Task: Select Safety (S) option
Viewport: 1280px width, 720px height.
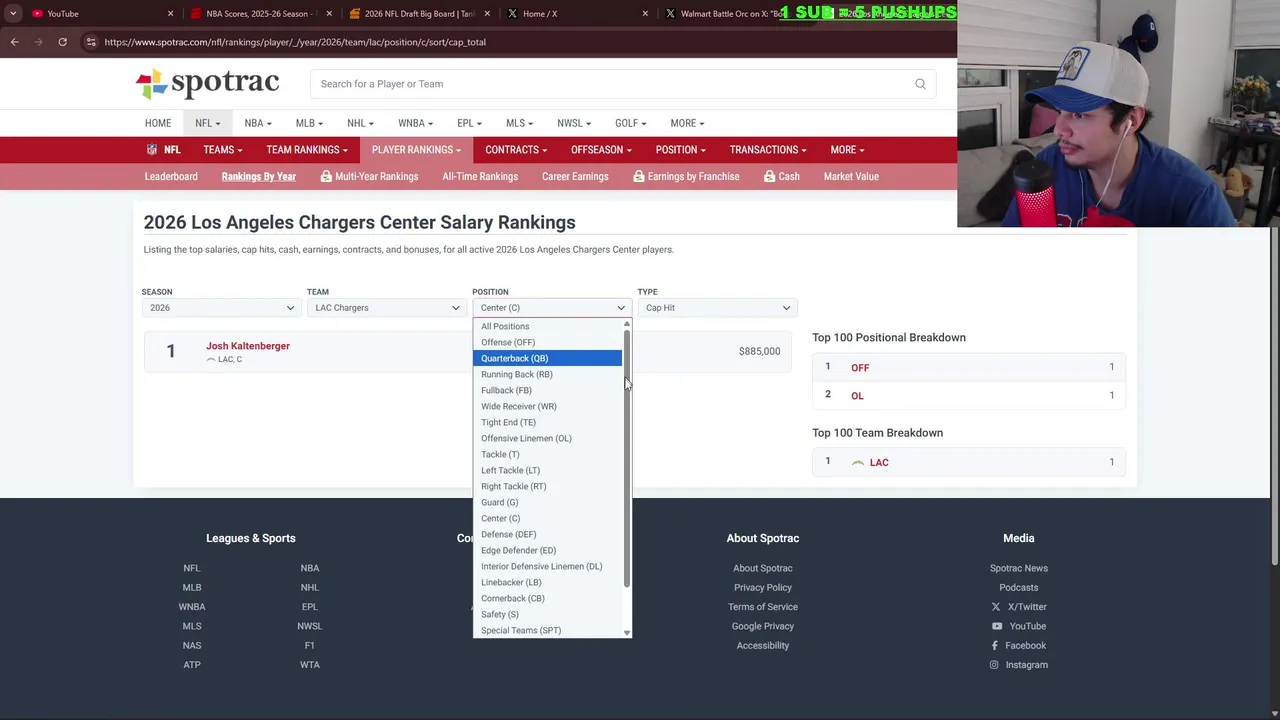Action: click(x=547, y=614)
